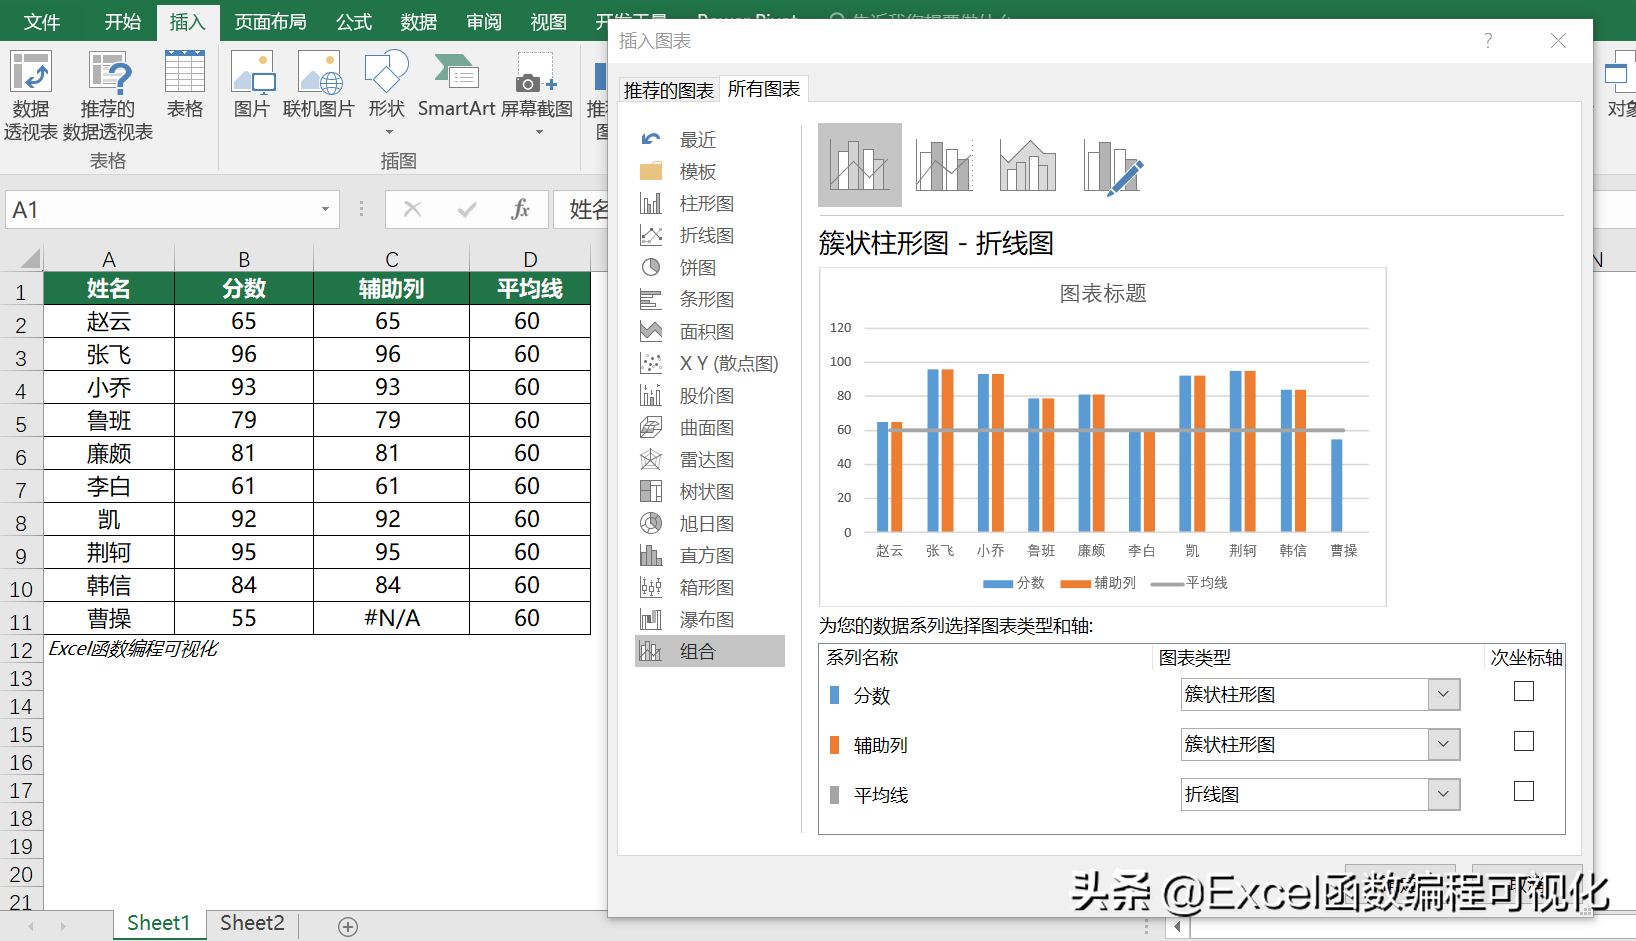Select the custom combination chart subtype
This screenshot has width=1636, height=941.
click(x=1111, y=165)
